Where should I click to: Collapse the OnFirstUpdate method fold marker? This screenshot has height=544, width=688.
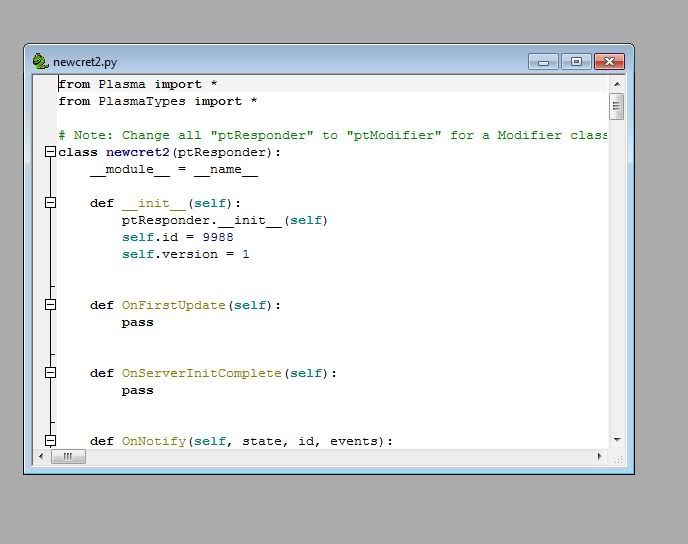click(50, 304)
